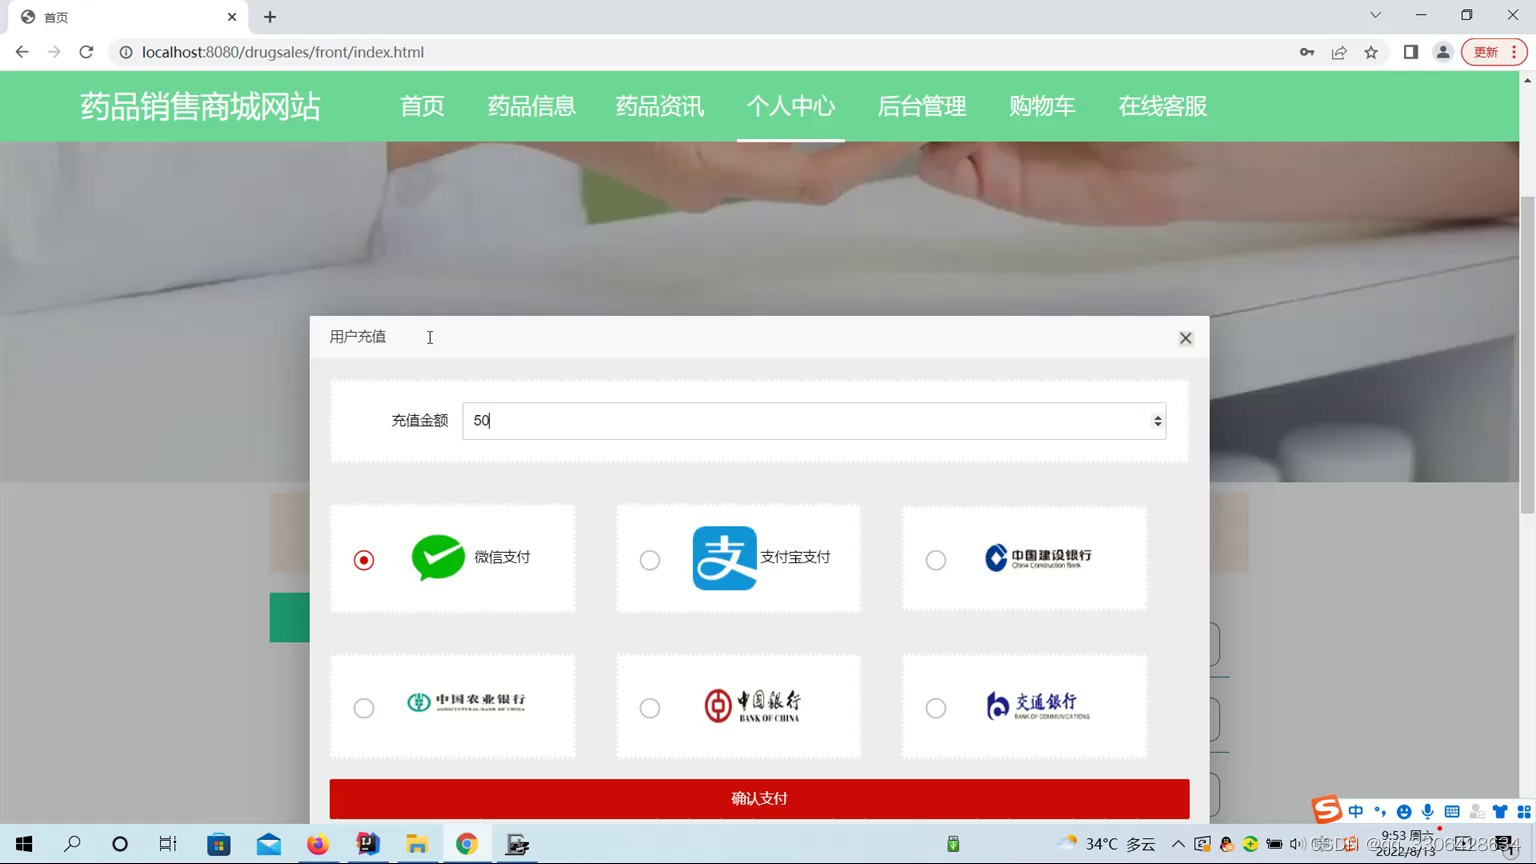The image size is (1536, 864).
Task: Click the Sogou voice microphone icon
Action: tap(1428, 811)
